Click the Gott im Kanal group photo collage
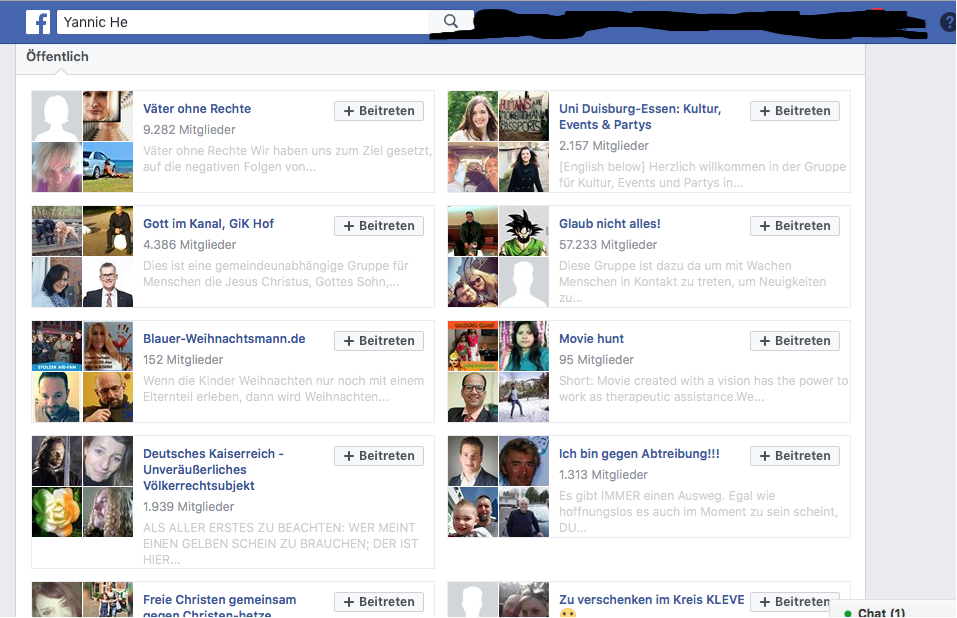The height and width of the screenshot is (618, 957). click(x=82, y=256)
